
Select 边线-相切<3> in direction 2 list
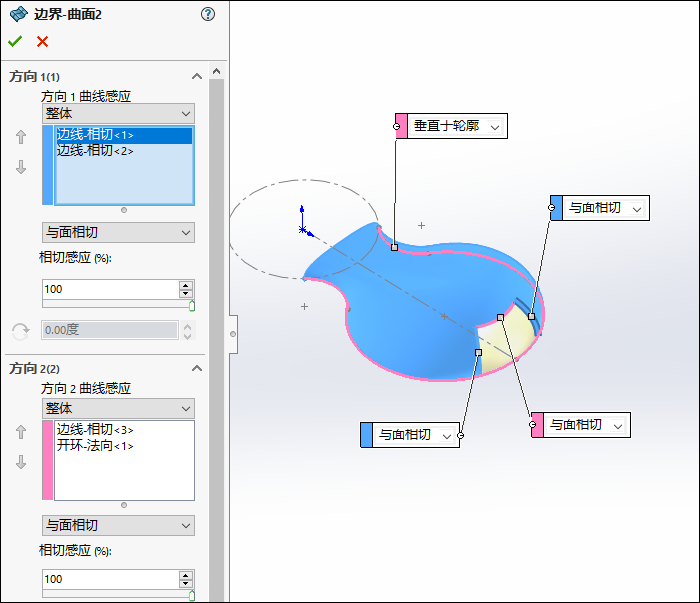pos(124,429)
